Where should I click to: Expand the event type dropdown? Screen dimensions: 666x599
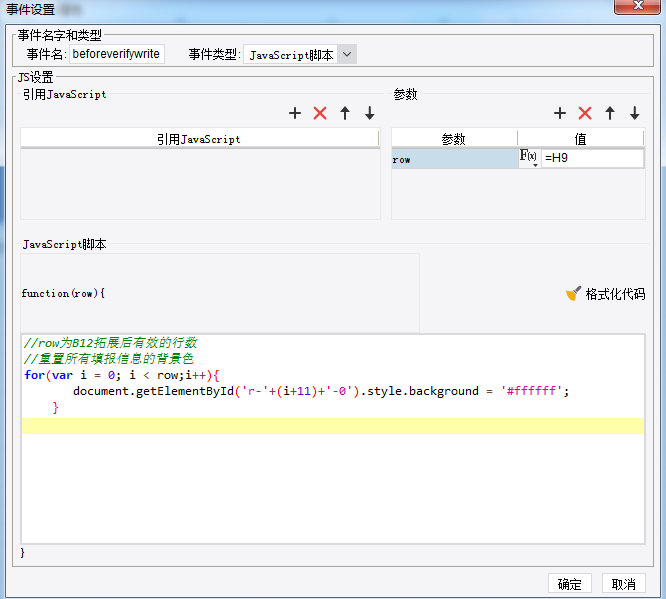pos(347,55)
